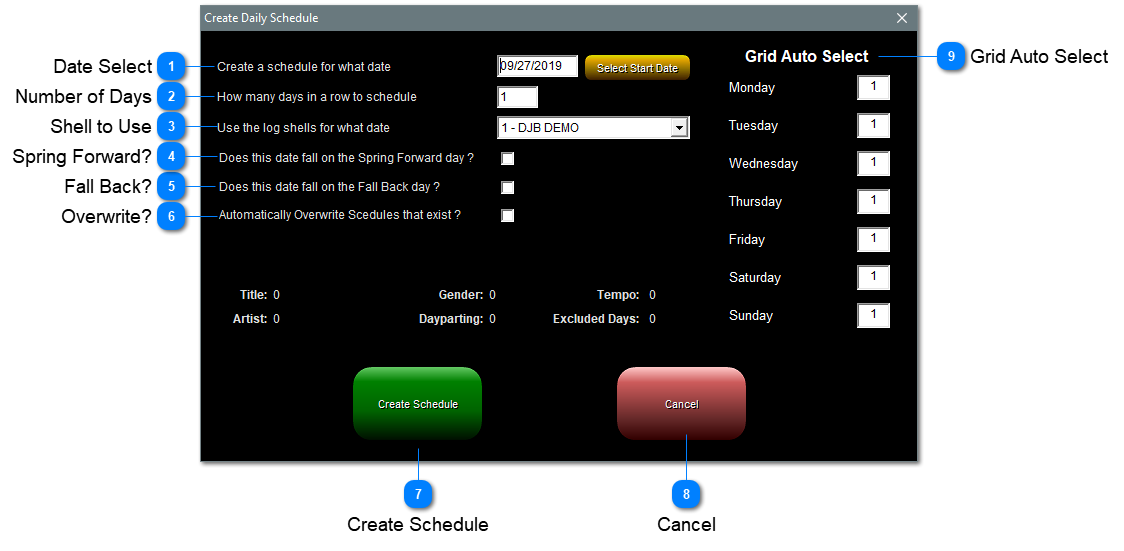This screenshot has width=1124, height=551.
Task: Click the Wednesday grid number field
Action: [873, 163]
